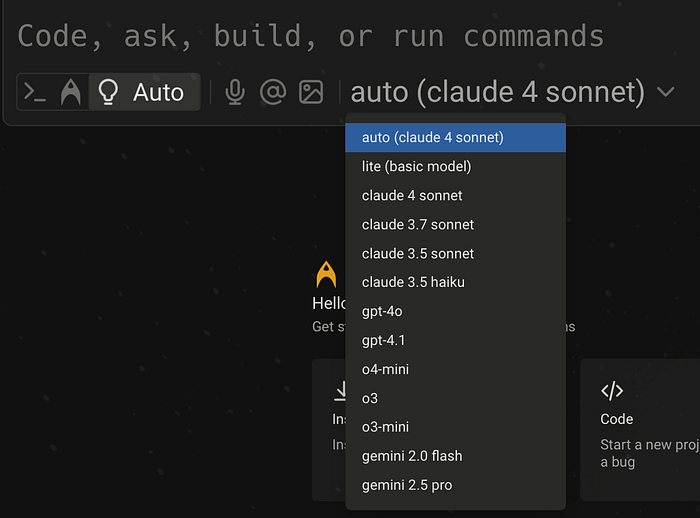Start voice input with the microphone icon
The image size is (700, 518).
click(235, 92)
